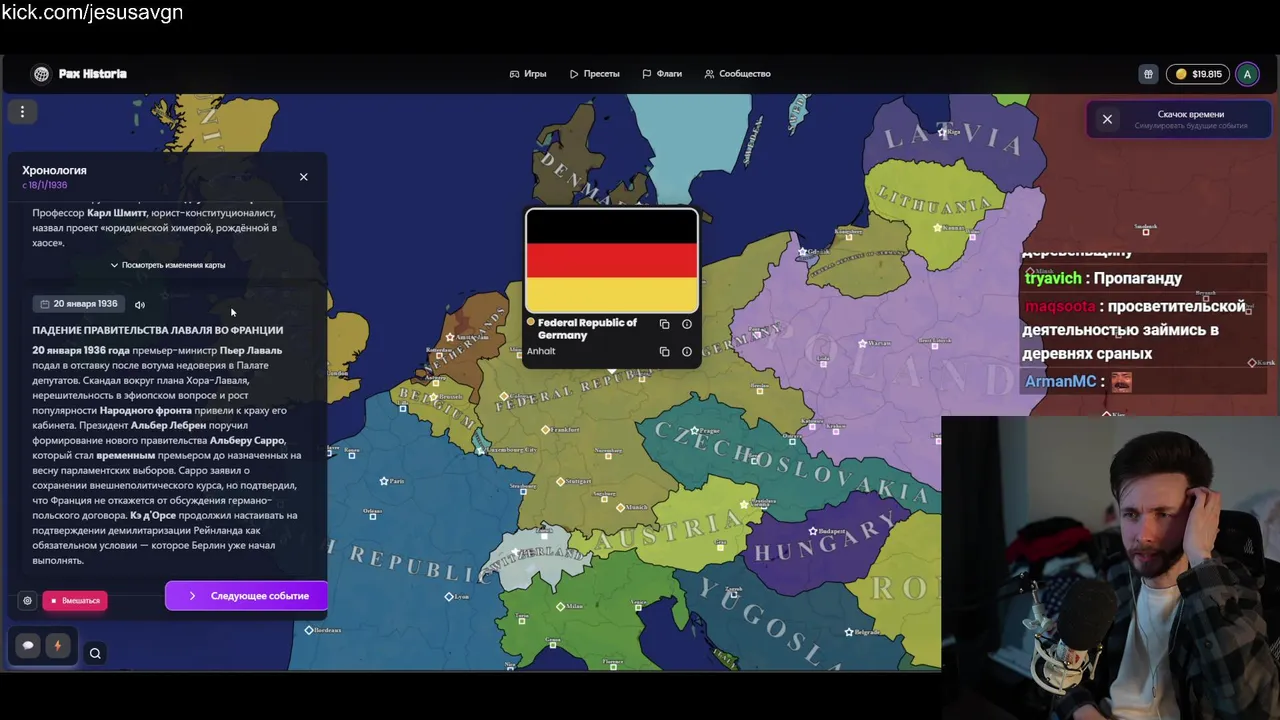1280x720 pixels.
Task: Click the Germany flag thumbnail
Action: [x=612, y=262]
